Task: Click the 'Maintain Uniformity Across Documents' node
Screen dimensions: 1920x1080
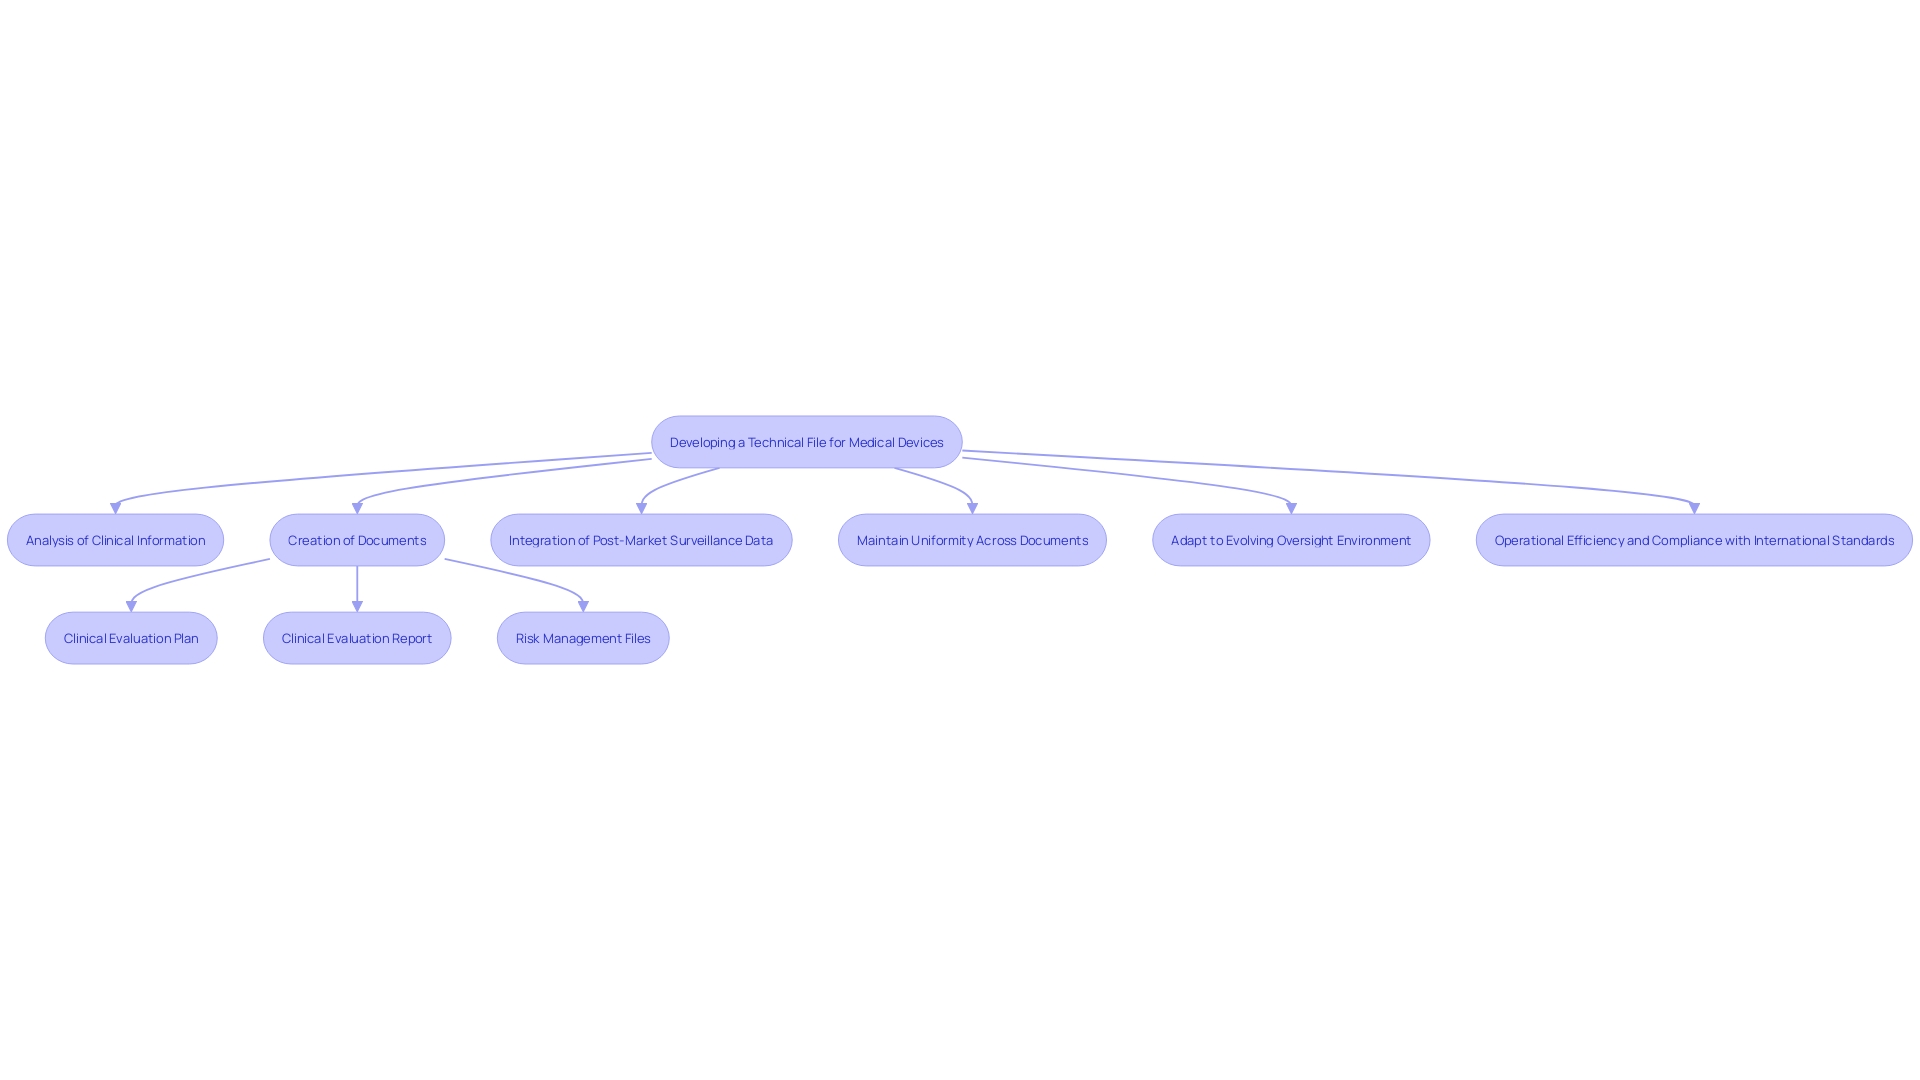Action: 972,539
